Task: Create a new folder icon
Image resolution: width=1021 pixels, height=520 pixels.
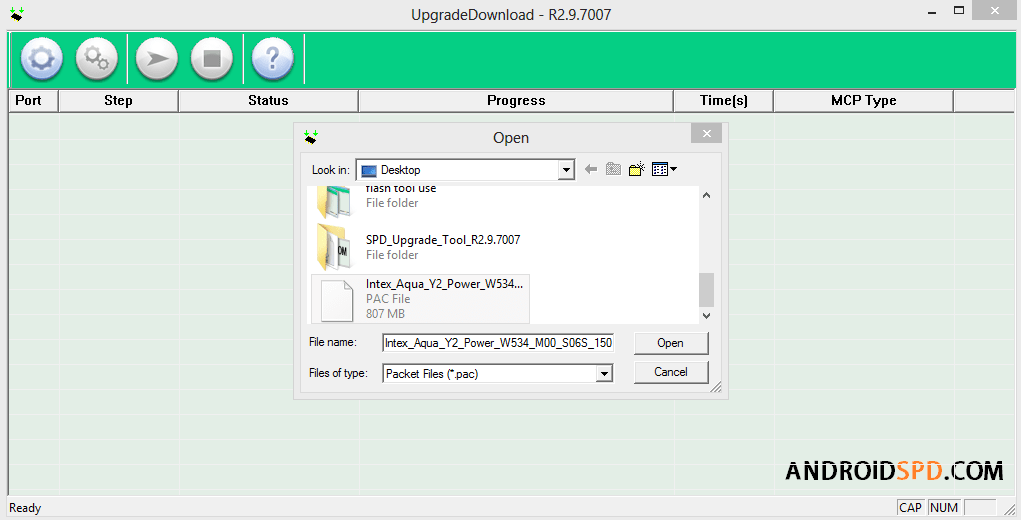Action: [636, 169]
